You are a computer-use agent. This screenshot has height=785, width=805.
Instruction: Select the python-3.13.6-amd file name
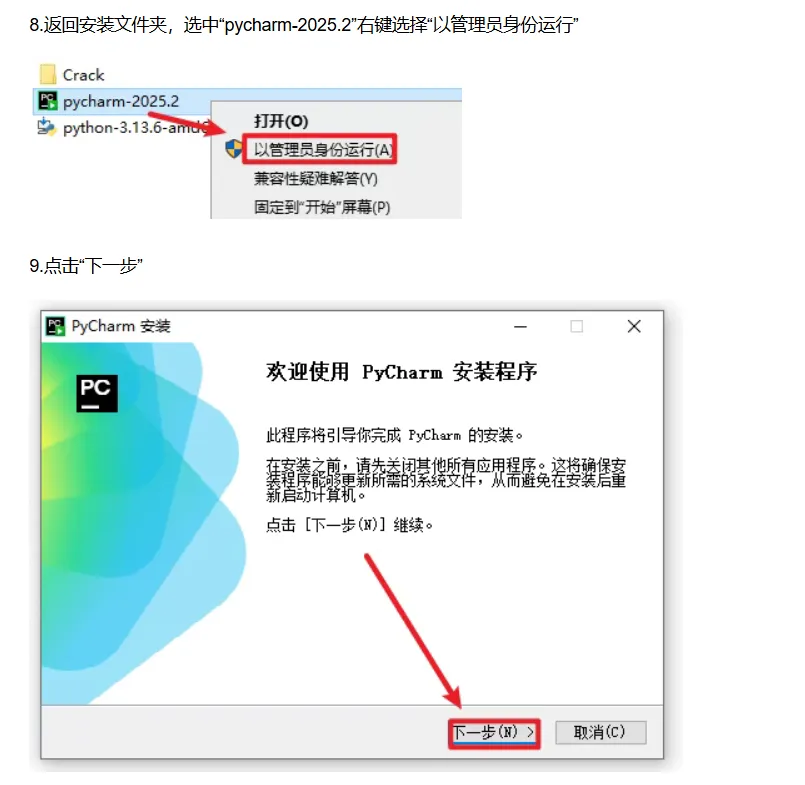click(x=136, y=127)
